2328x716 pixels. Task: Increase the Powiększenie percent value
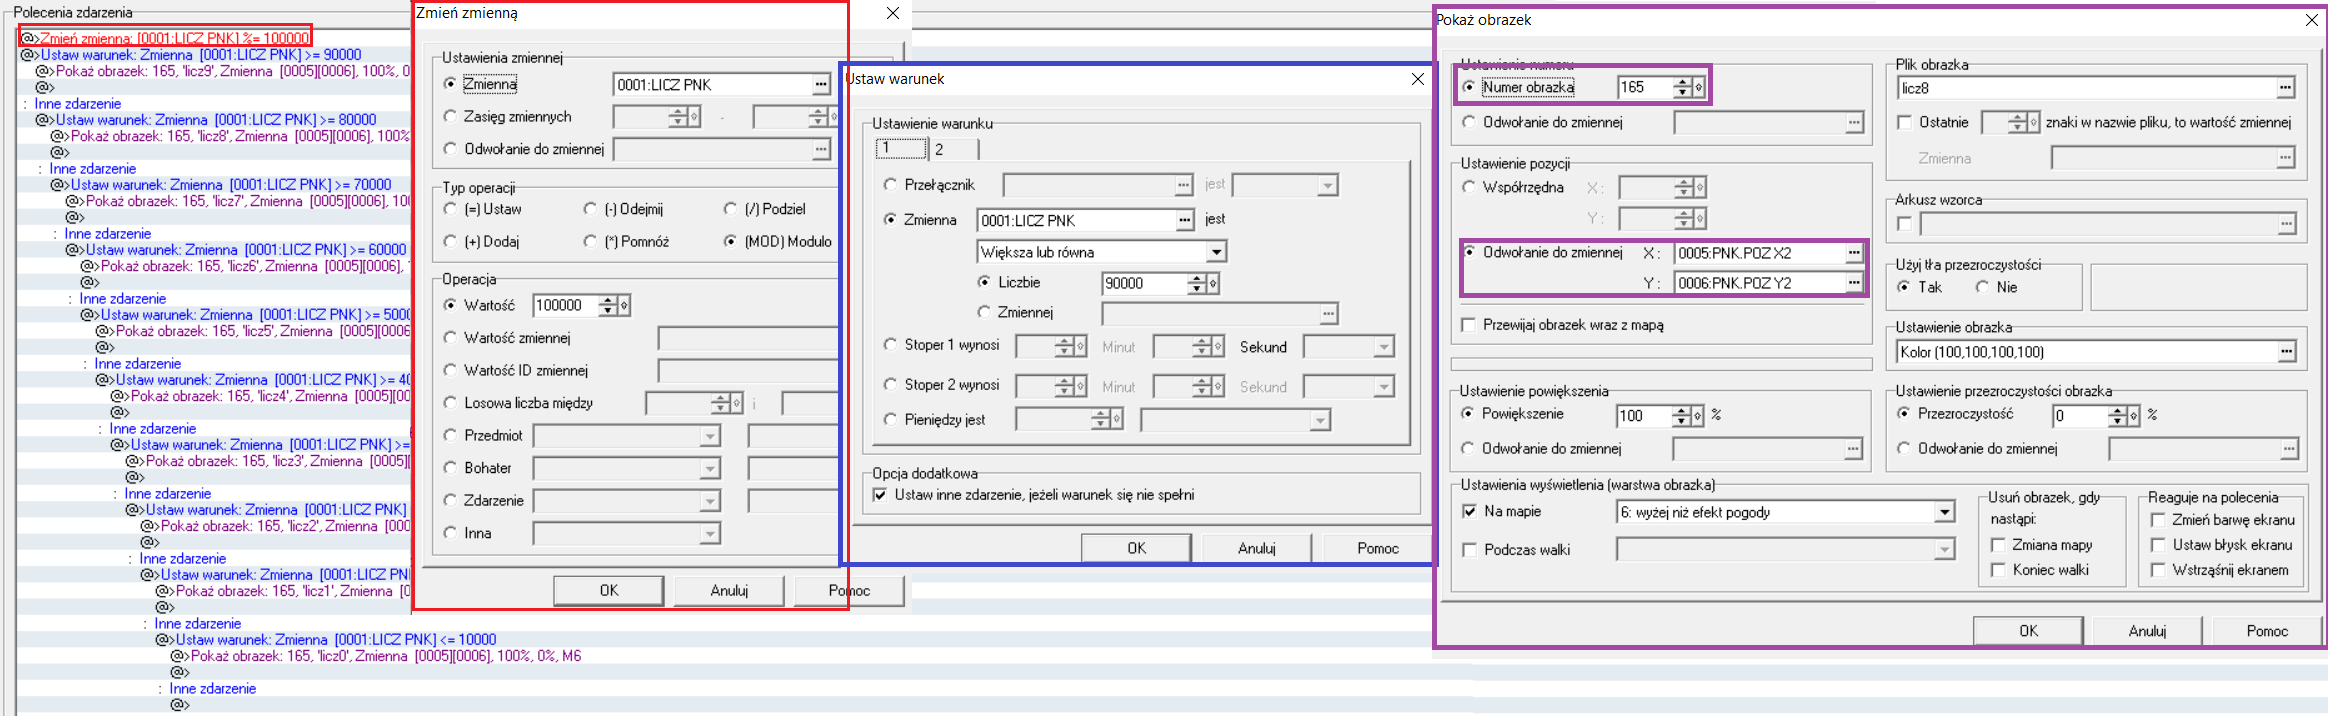[1683, 411]
